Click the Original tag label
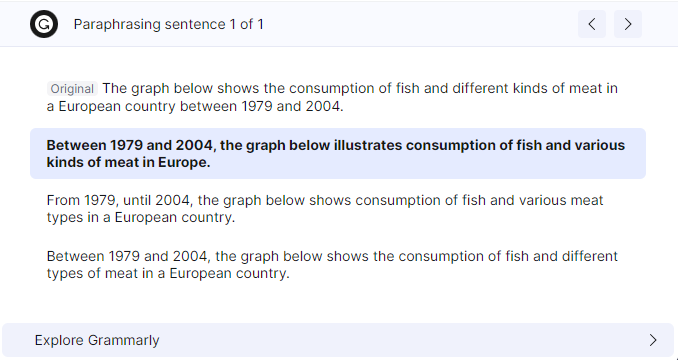Viewport: 678px width, 360px height. 72,89
